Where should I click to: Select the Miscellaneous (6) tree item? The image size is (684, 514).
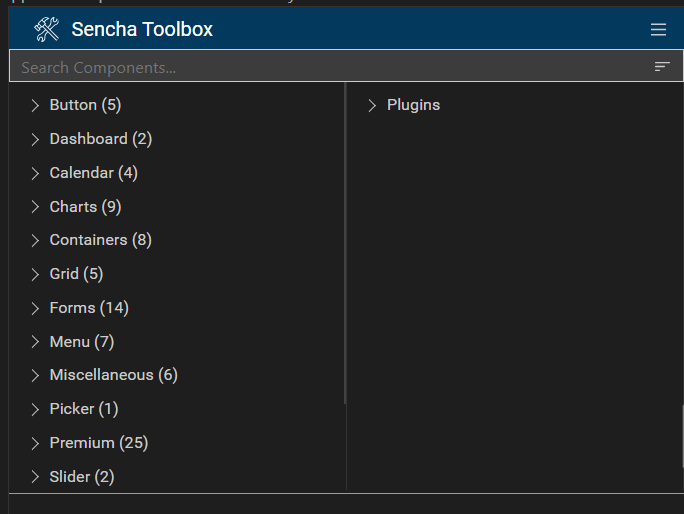coord(113,375)
